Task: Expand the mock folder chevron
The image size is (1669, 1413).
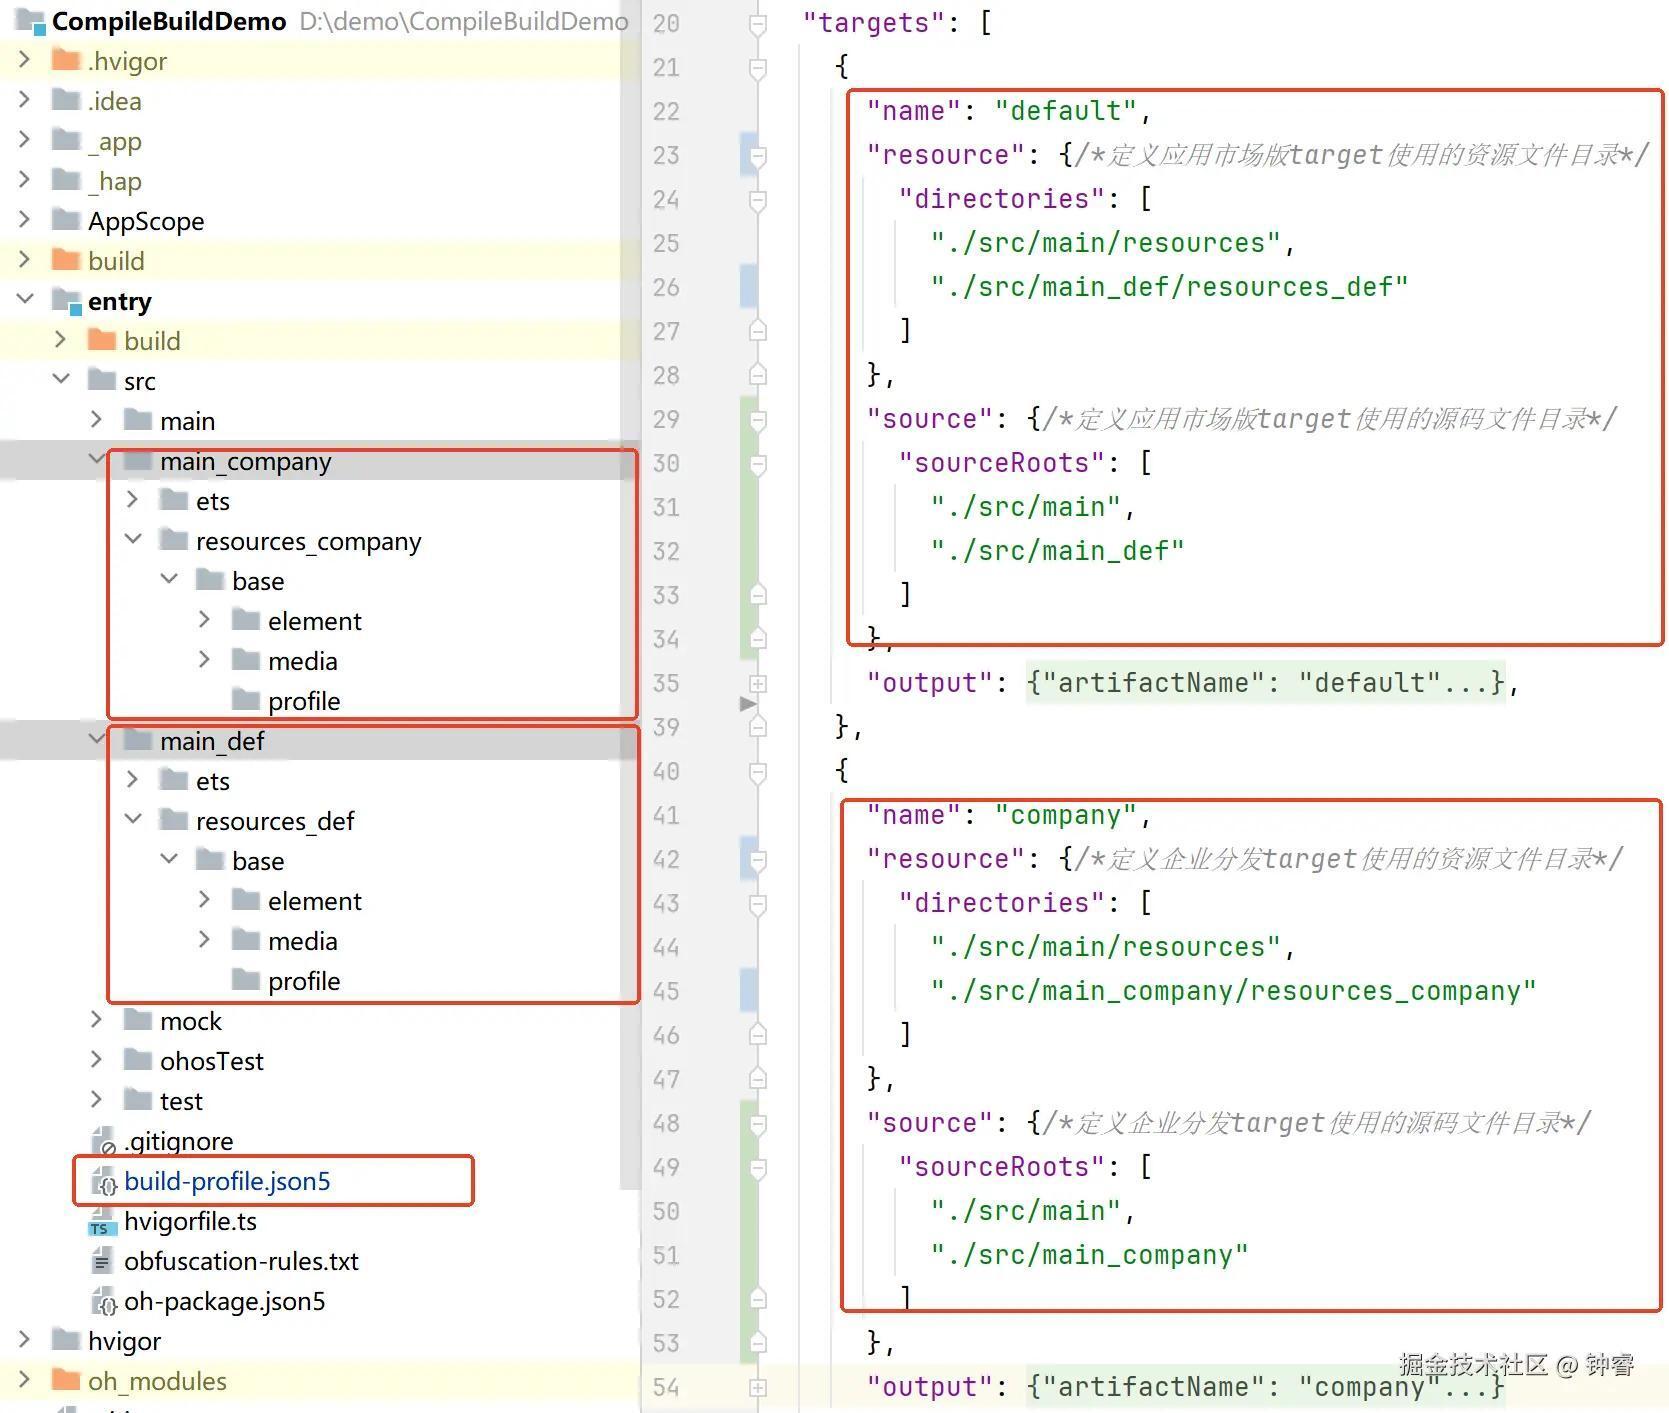Action: (96, 1019)
